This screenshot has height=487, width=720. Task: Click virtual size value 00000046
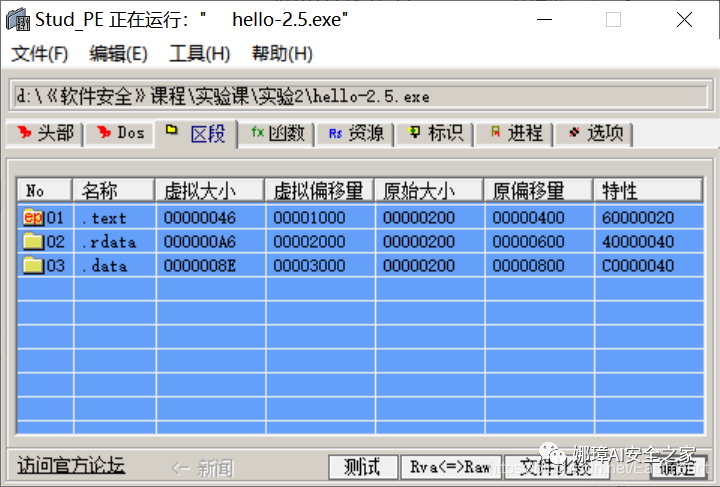coord(200,218)
